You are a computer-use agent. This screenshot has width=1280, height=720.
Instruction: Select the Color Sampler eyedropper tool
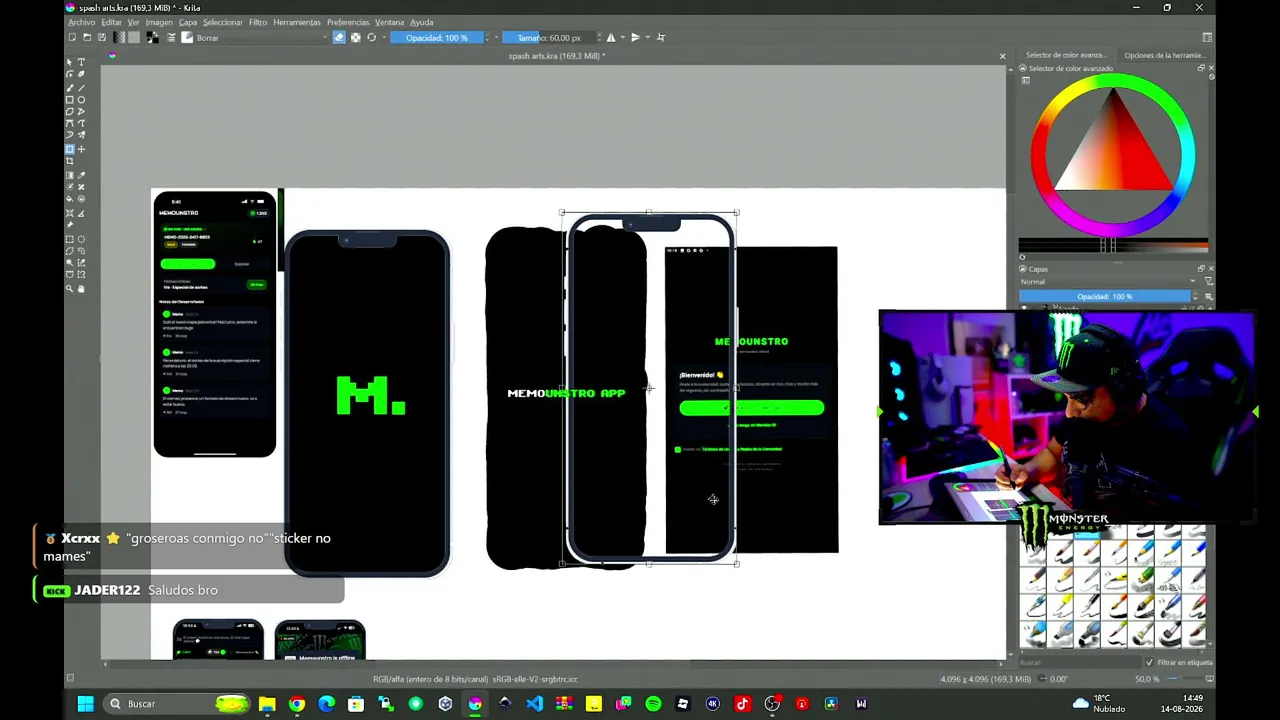pyautogui.click(x=82, y=175)
